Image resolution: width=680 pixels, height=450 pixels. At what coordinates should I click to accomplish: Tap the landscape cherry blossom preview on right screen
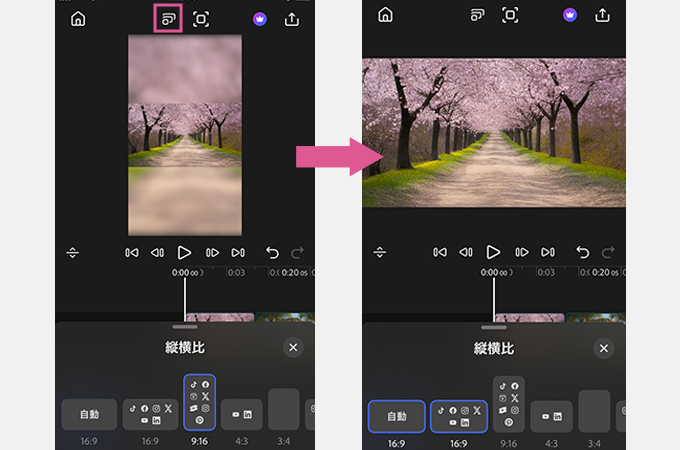coord(493,132)
